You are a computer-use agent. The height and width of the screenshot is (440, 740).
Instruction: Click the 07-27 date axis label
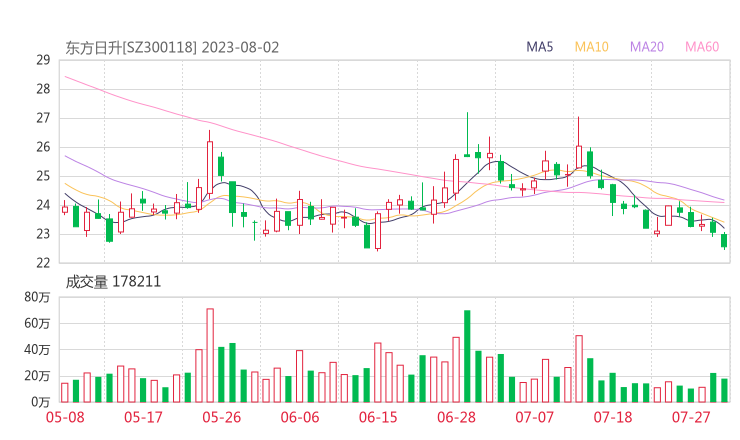691,417
